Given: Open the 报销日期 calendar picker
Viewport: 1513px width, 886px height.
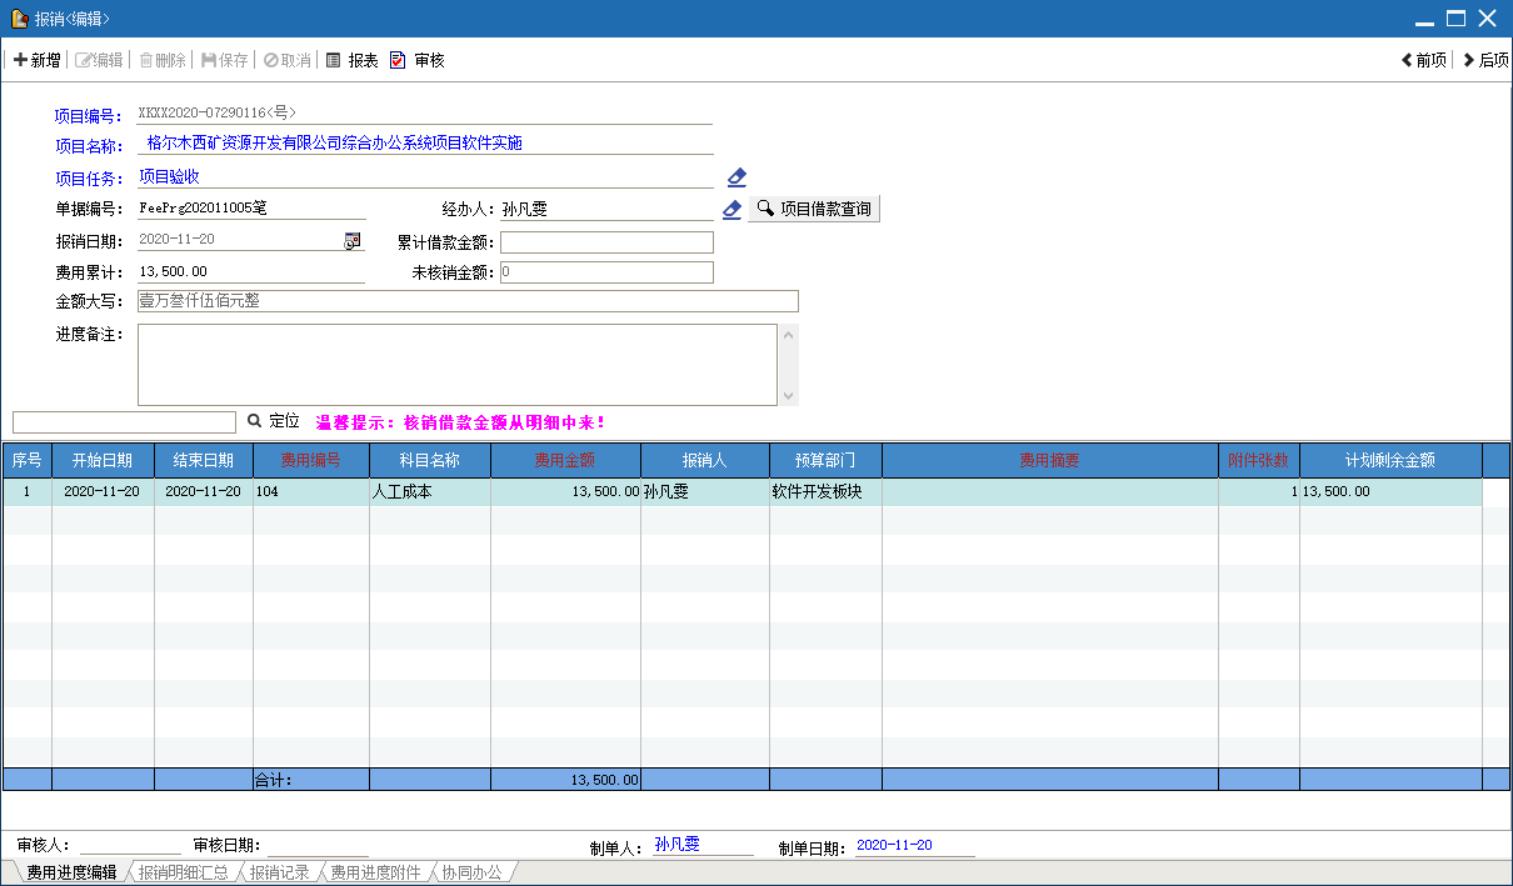Looking at the screenshot, I should click(x=352, y=241).
